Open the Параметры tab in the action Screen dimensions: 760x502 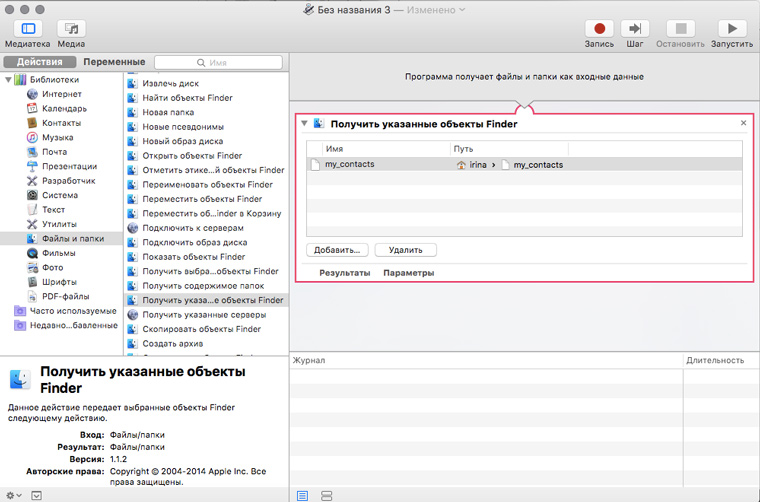(408, 273)
